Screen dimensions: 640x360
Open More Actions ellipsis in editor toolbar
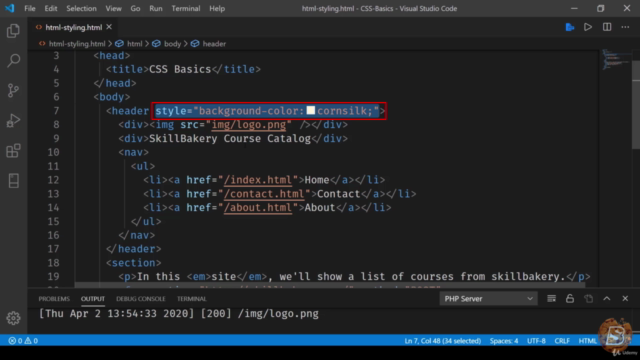tap(625, 27)
